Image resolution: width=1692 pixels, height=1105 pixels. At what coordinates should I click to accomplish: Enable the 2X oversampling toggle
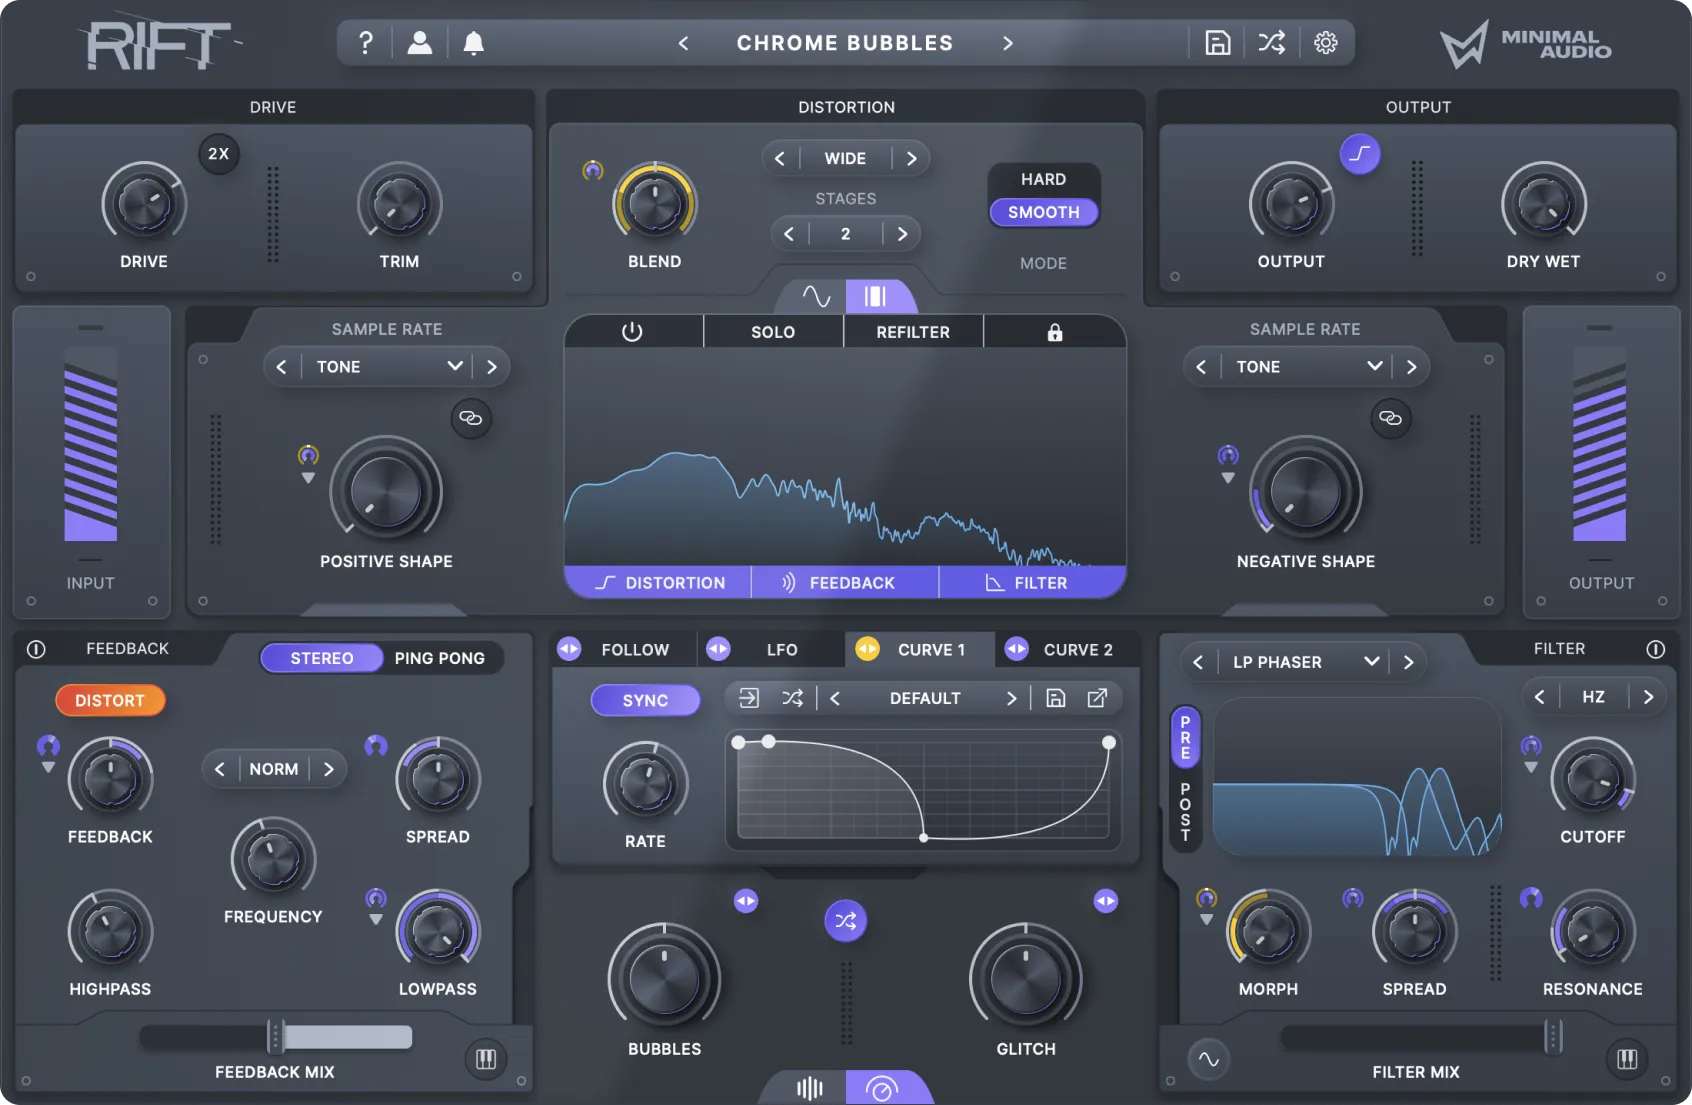click(218, 154)
